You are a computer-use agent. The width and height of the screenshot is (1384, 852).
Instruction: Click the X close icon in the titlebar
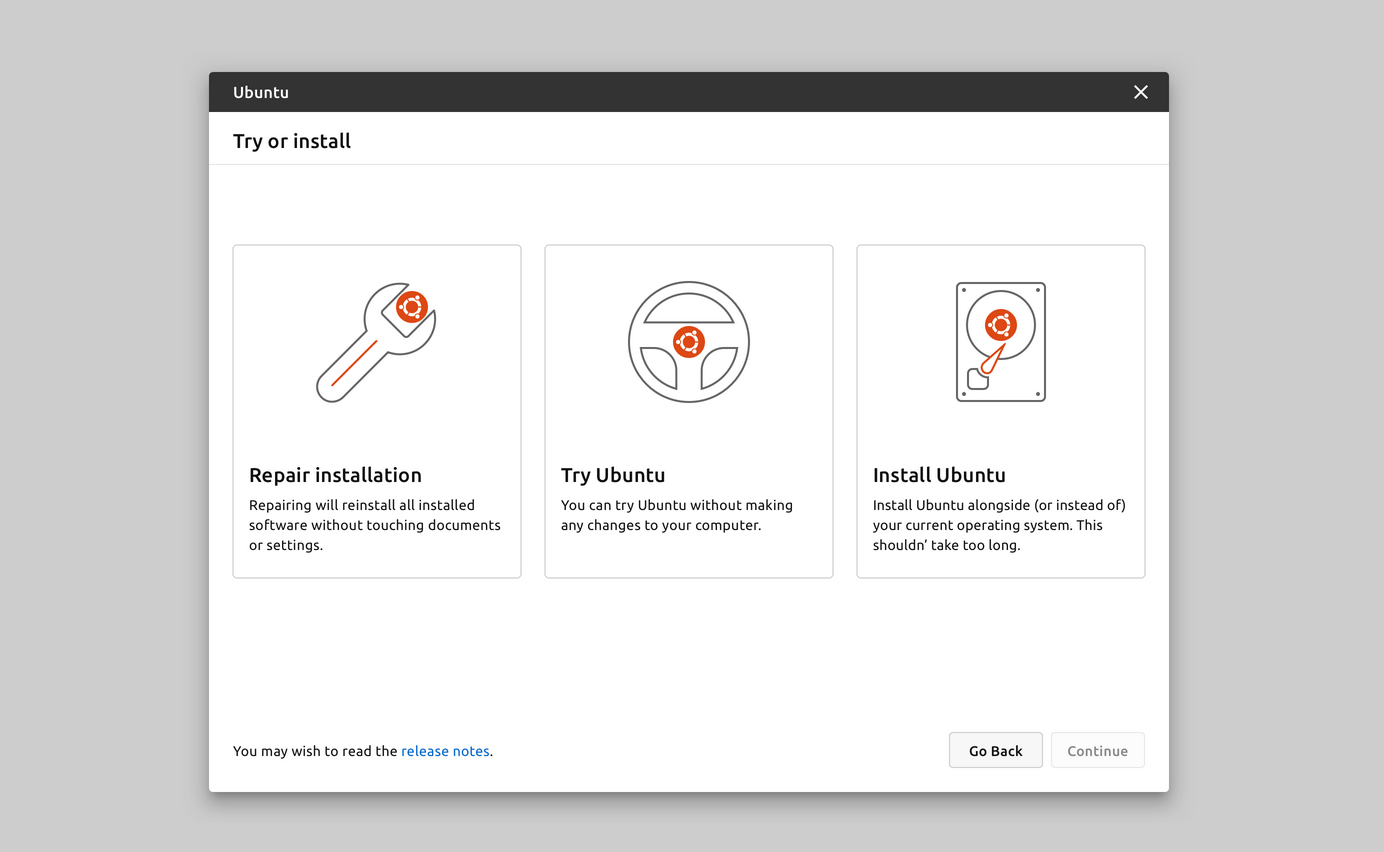tap(1140, 92)
